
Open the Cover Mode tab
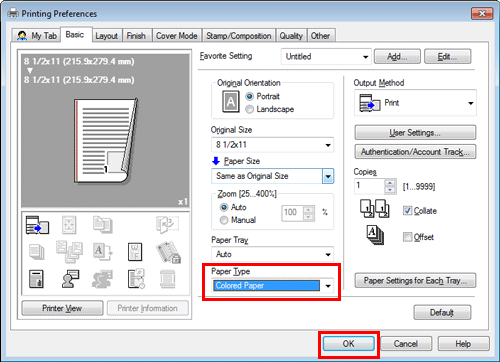point(177,36)
